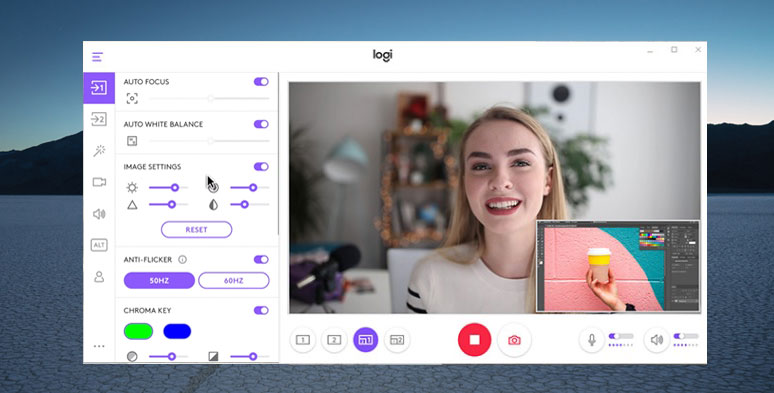
Task: Select the picture-in-picture layout
Action: [366, 340]
